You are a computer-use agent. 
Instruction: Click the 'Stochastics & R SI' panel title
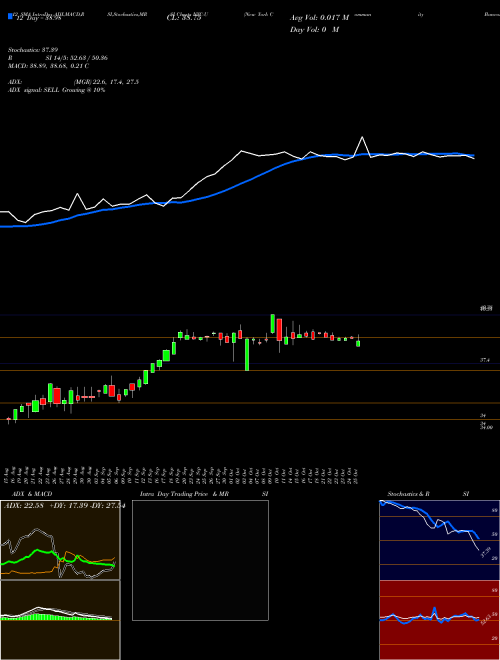(428, 494)
